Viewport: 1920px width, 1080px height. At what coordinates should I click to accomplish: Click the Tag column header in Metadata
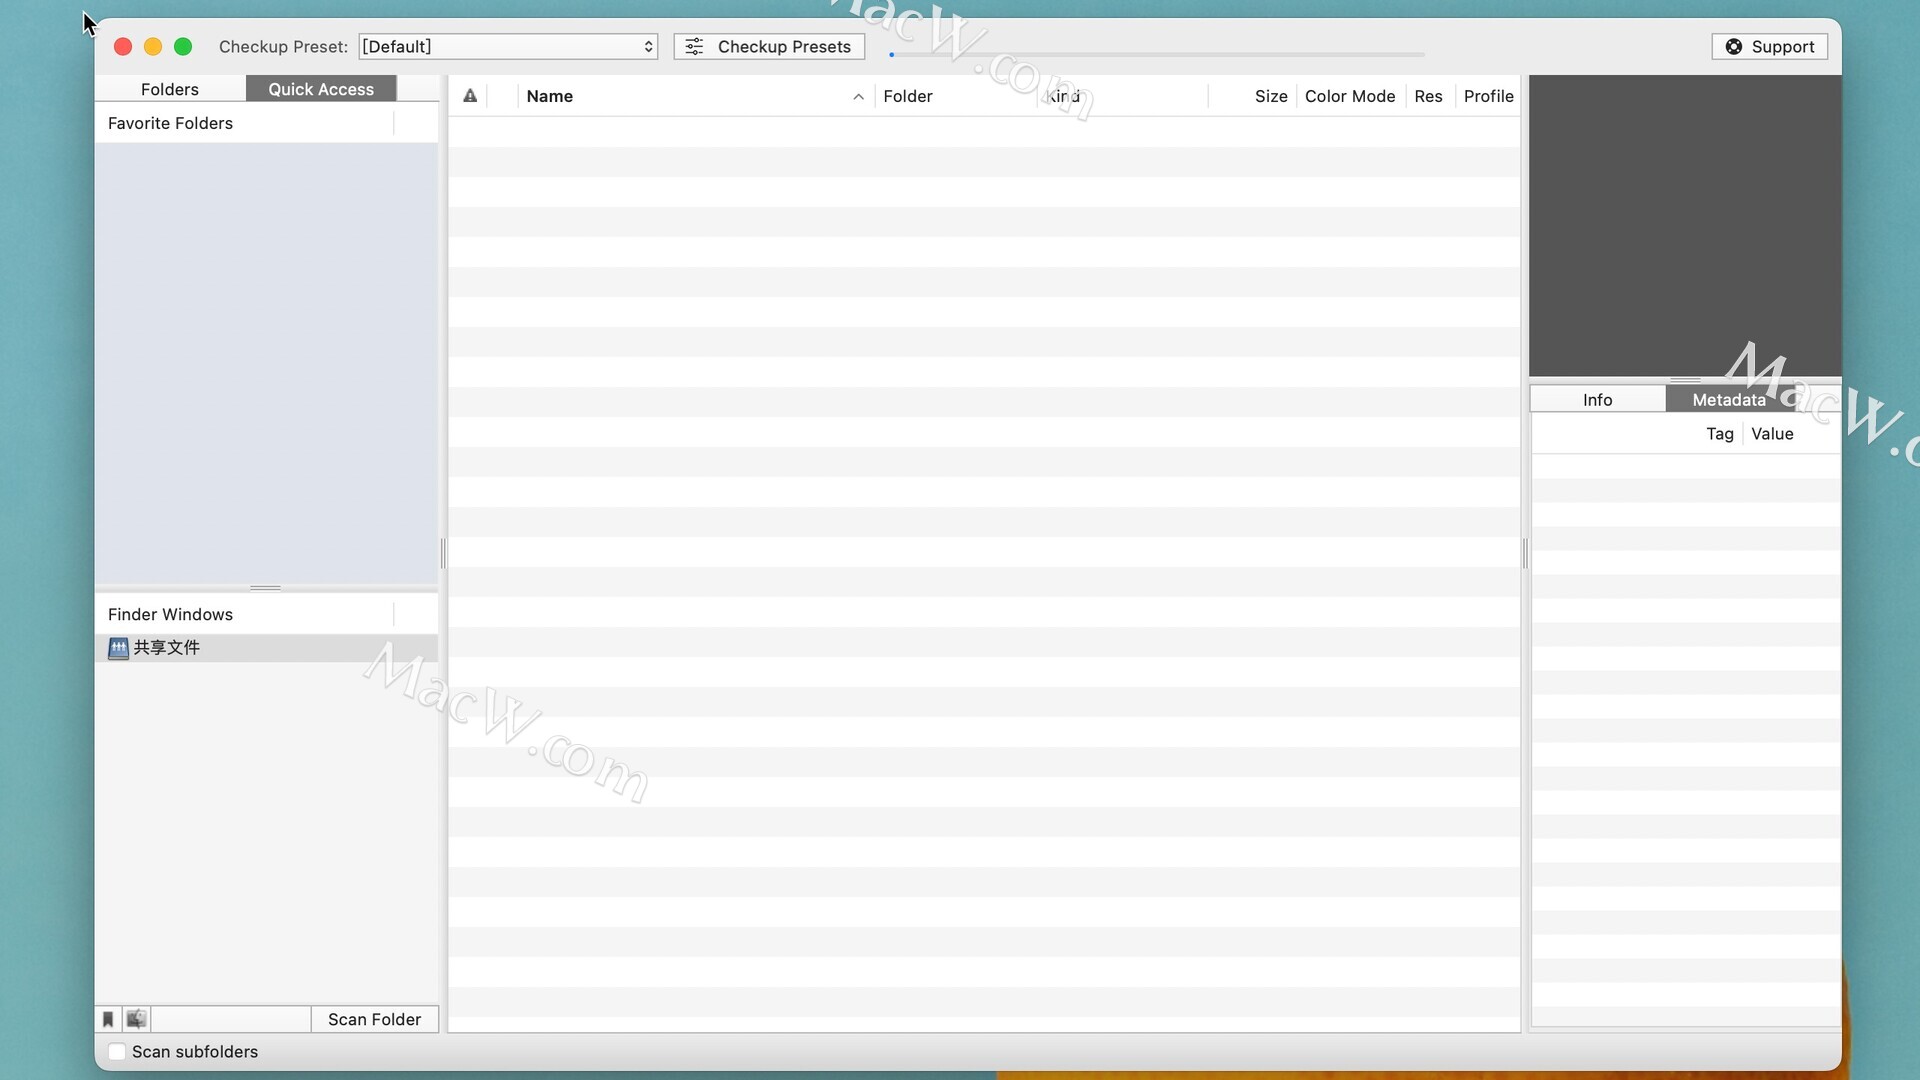point(1719,434)
